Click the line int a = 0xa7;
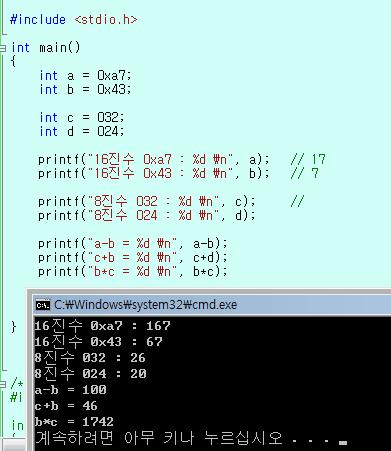Image resolution: width=391 pixels, height=451 pixels. (85, 76)
